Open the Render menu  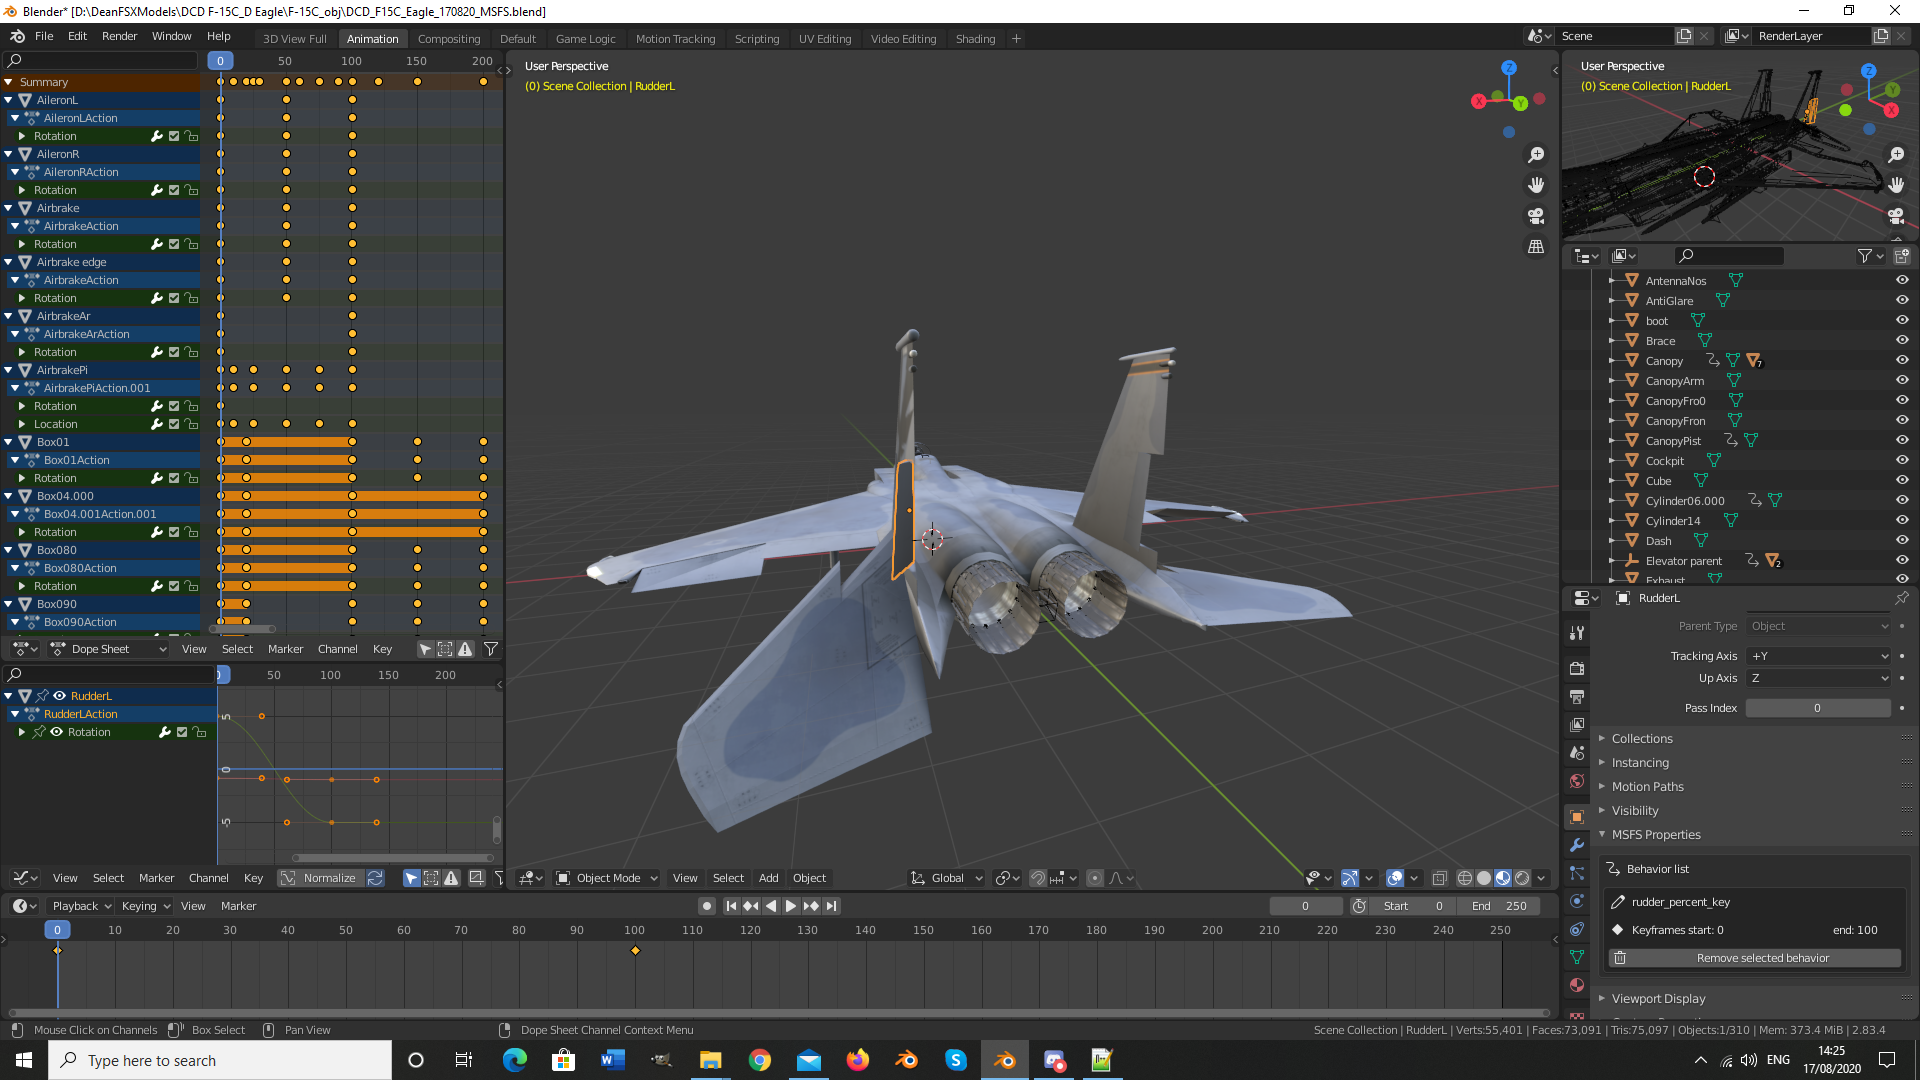(x=119, y=36)
